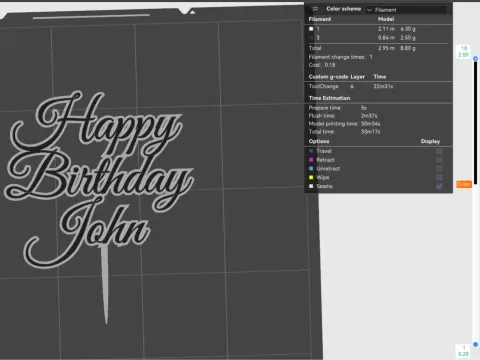The width and height of the screenshot is (480, 360).
Task: Click the Seams option label
Action: 324,186
